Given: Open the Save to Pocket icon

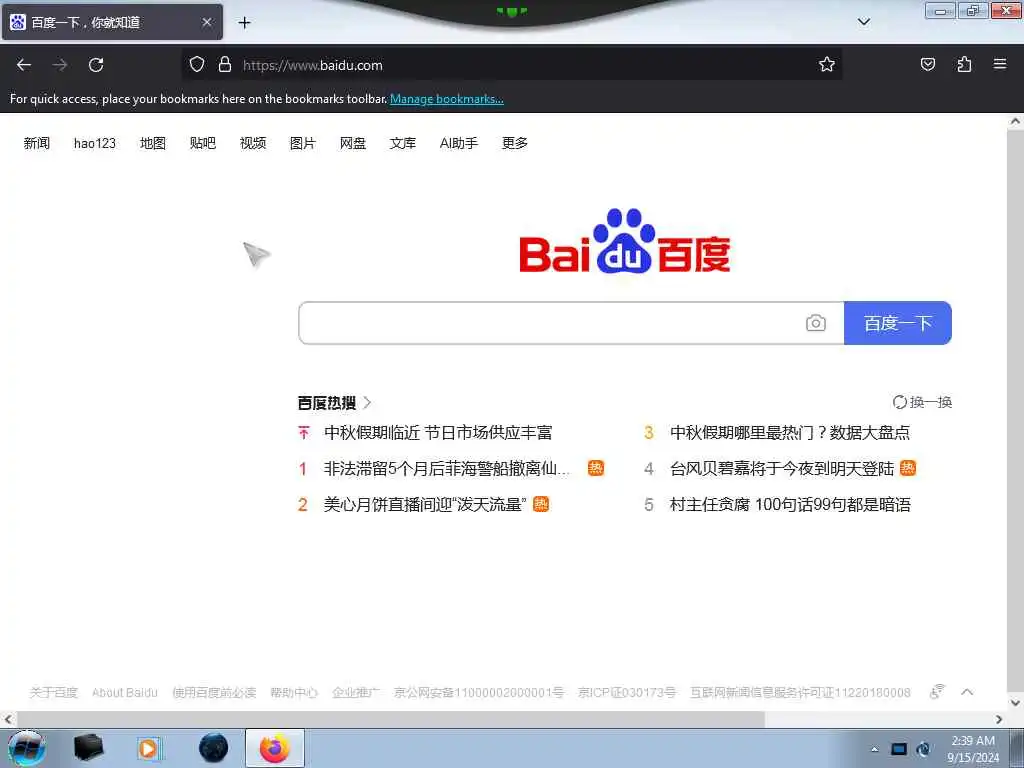Looking at the screenshot, I should (x=927, y=64).
